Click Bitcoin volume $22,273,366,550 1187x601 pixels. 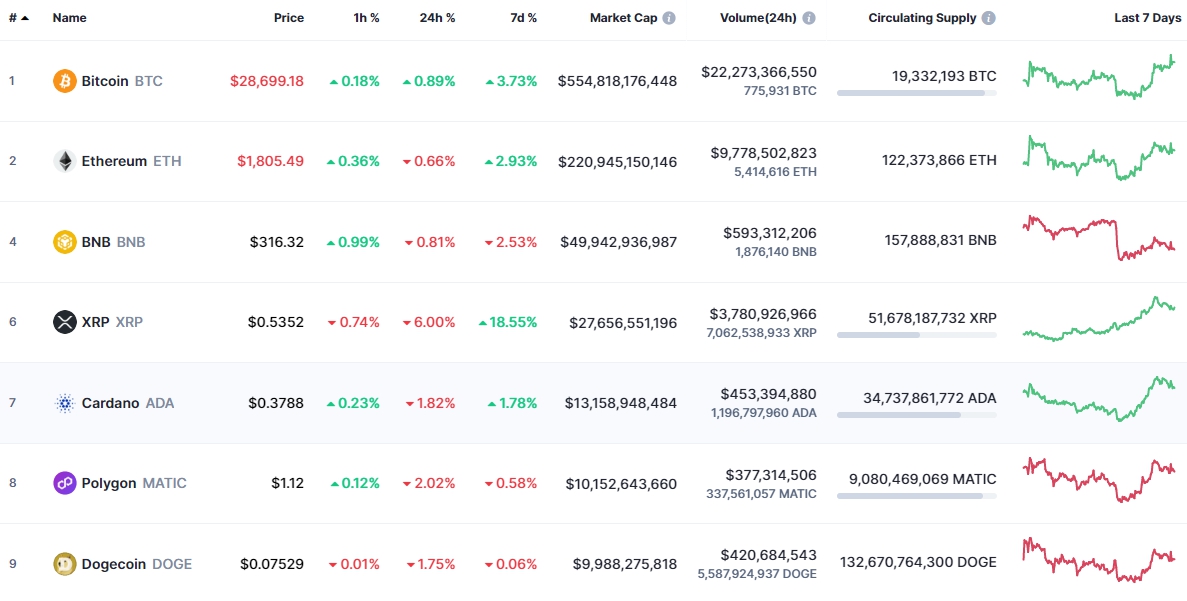tap(759, 73)
